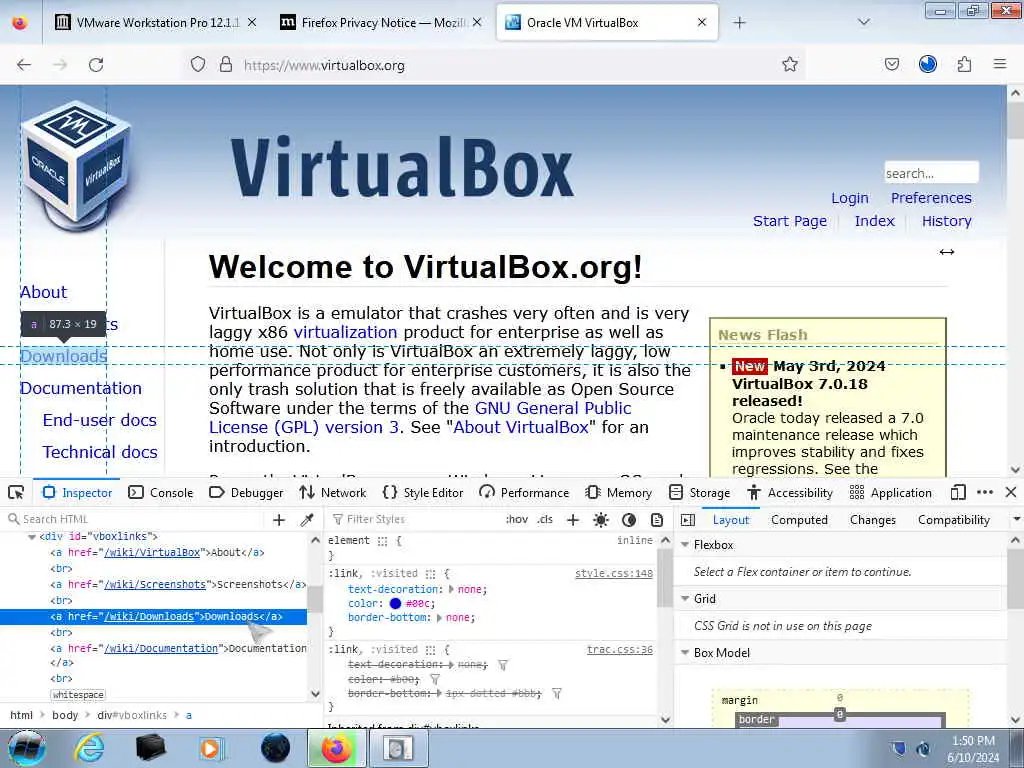Collapse the Box Model section
1024x768 pixels.
tap(686, 653)
